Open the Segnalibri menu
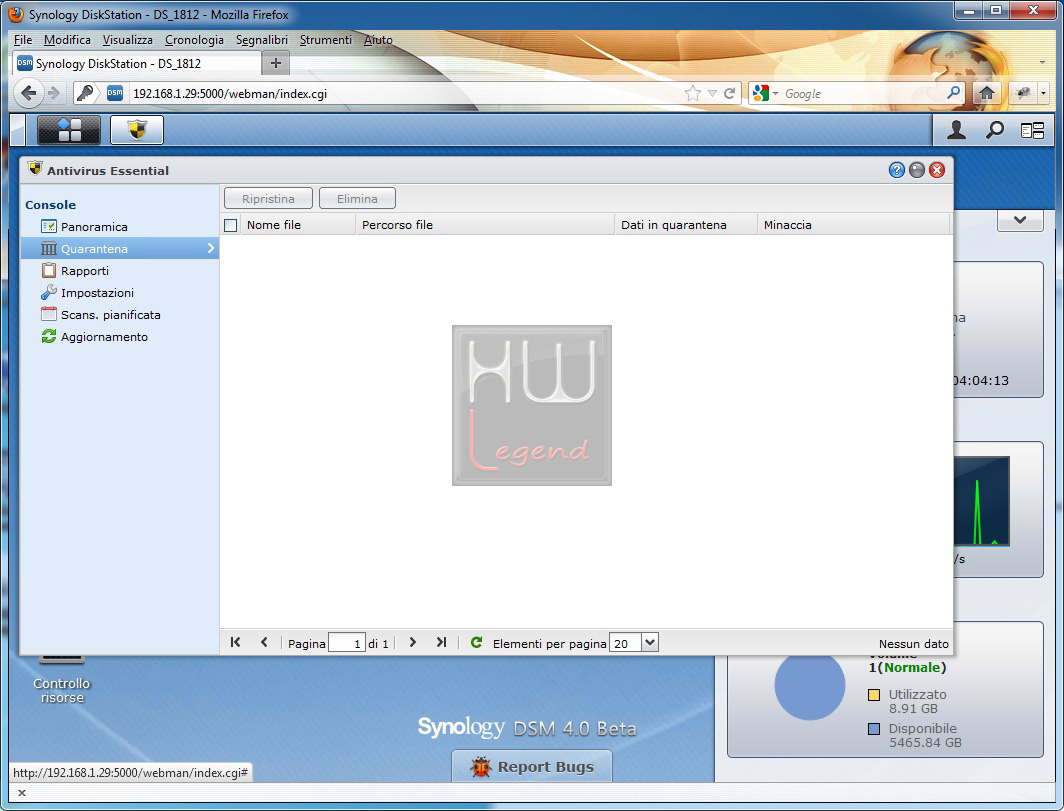 262,40
